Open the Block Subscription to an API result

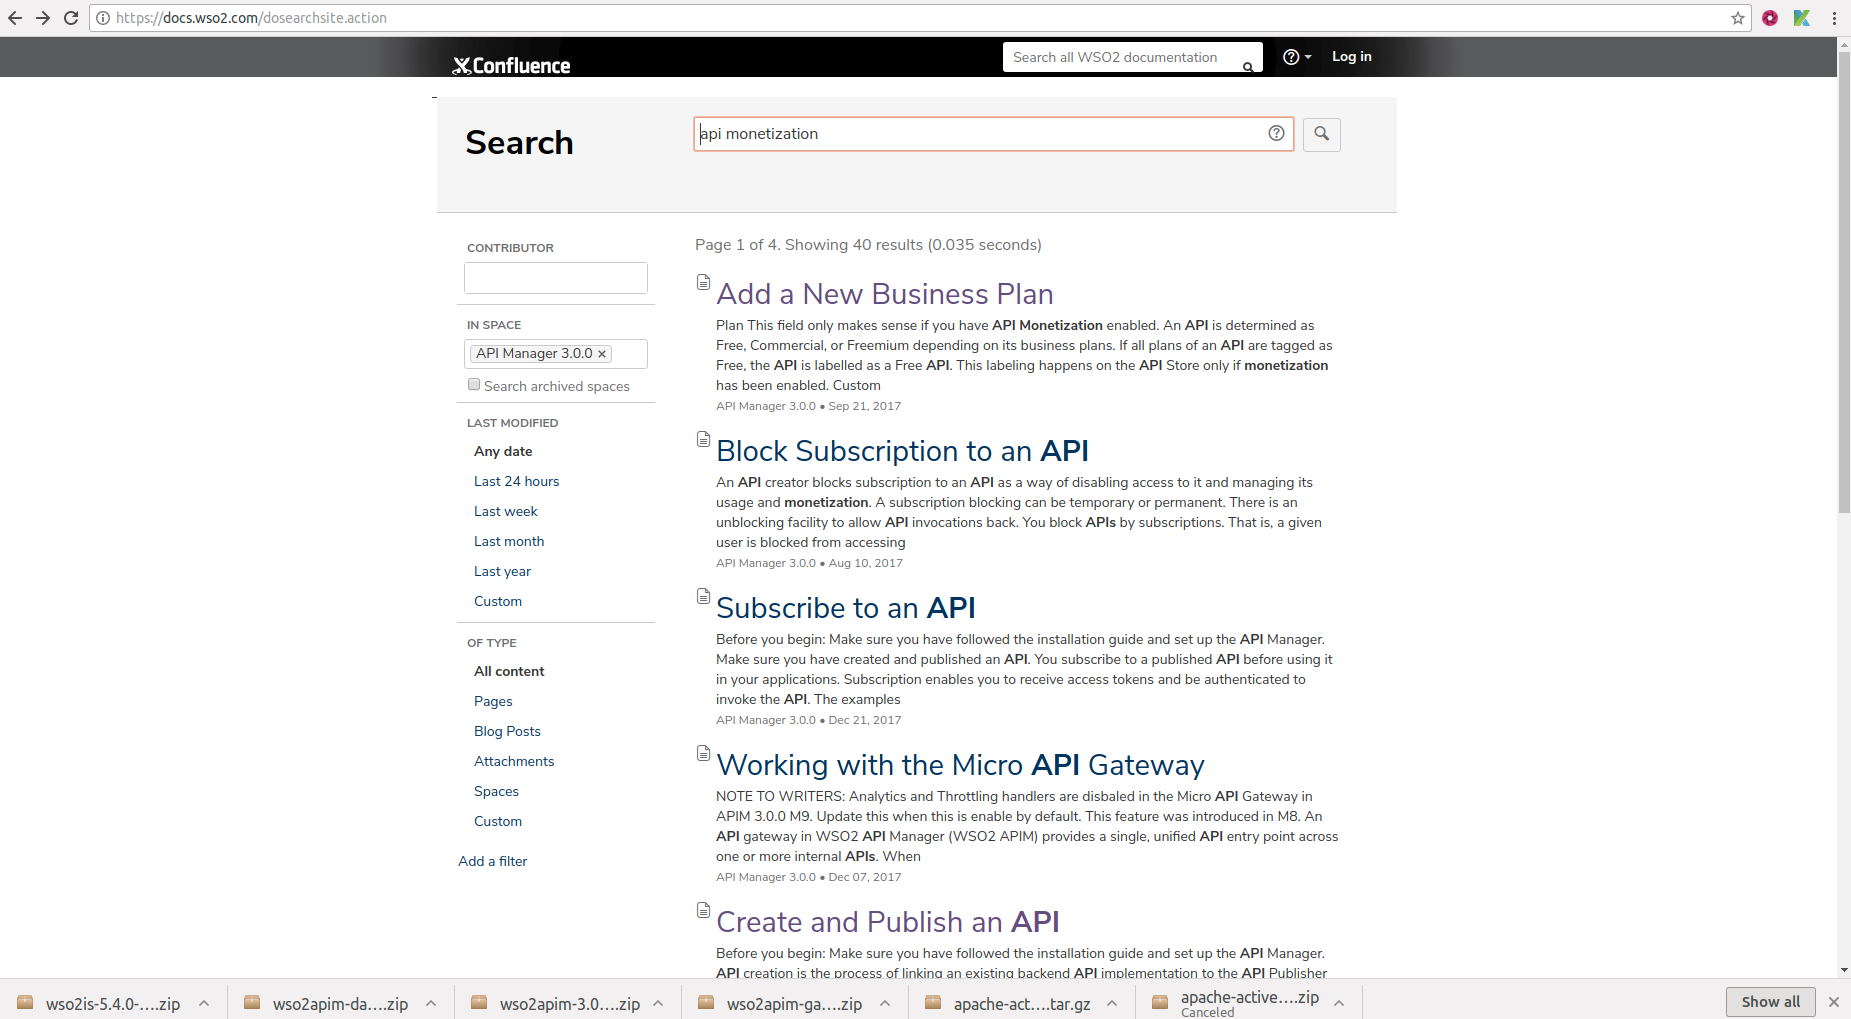pyautogui.click(x=901, y=451)
